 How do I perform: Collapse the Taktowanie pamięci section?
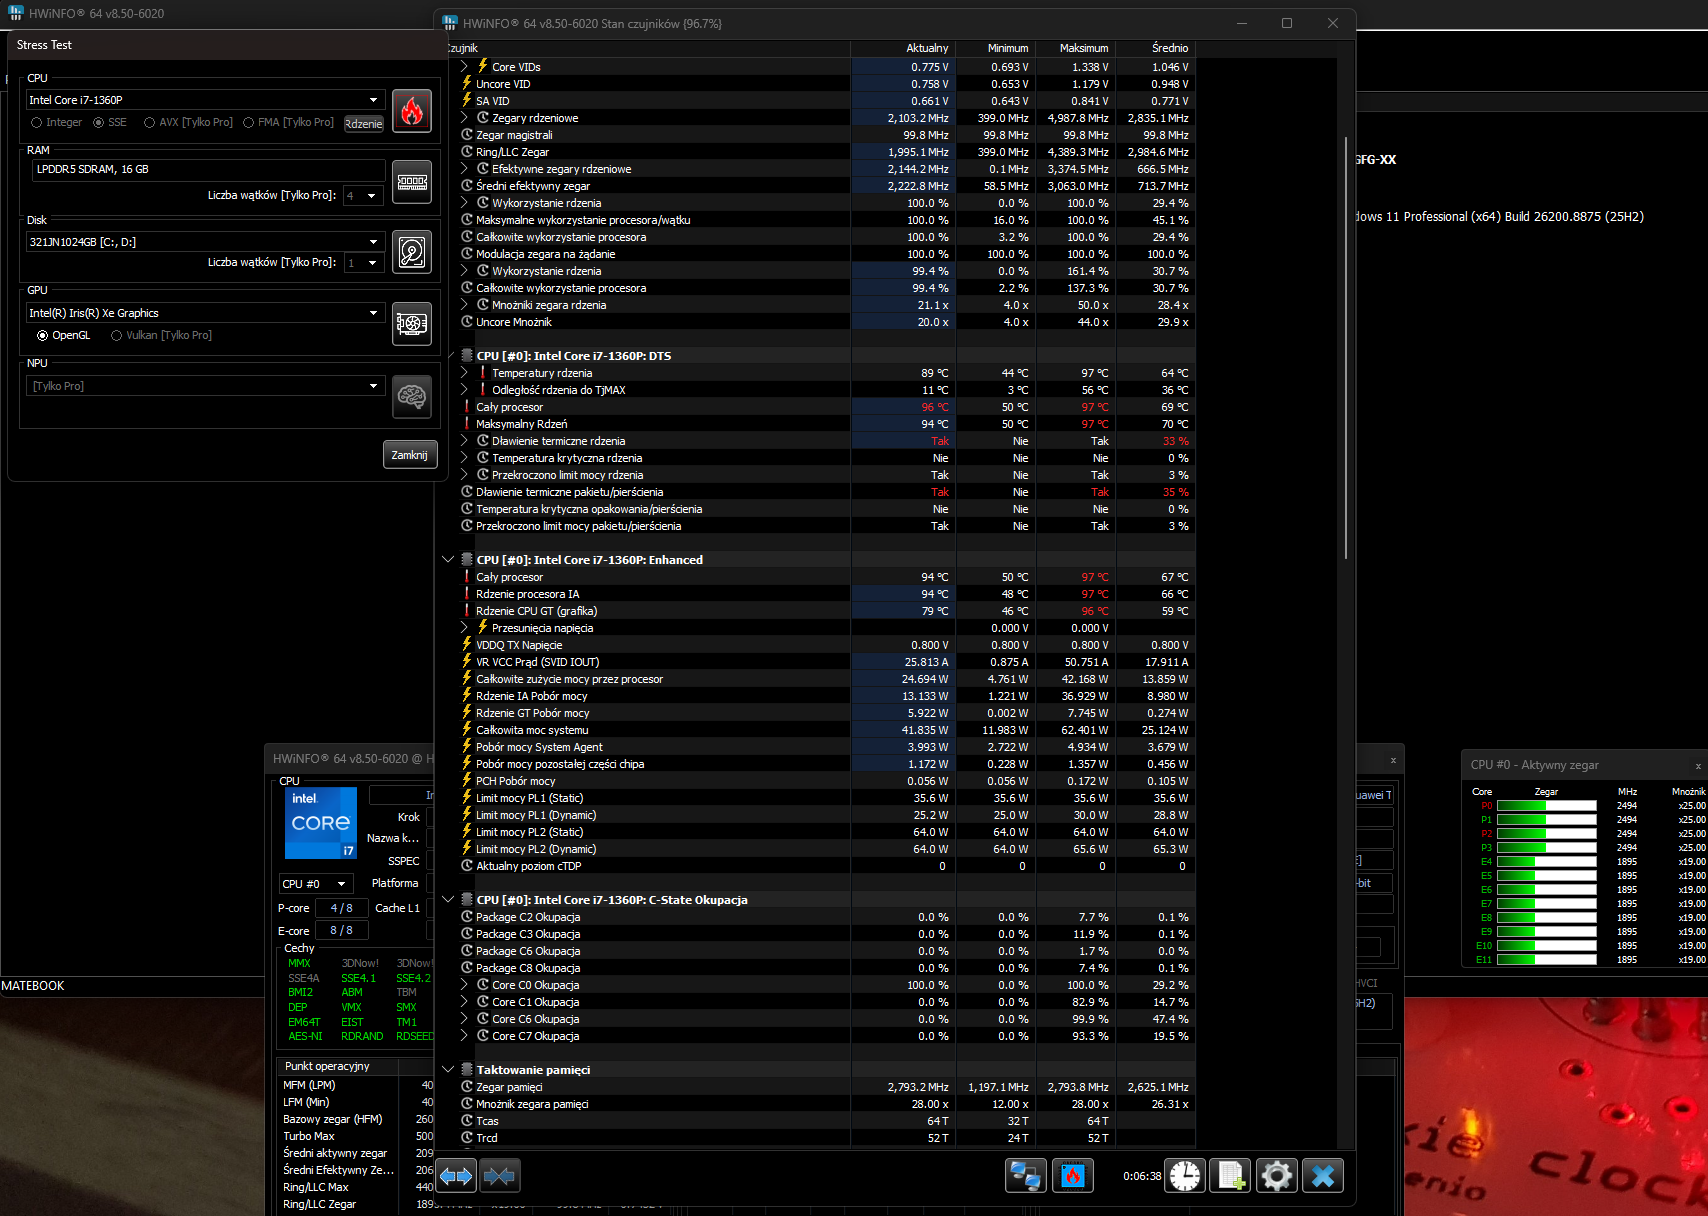coord(448,1070)
